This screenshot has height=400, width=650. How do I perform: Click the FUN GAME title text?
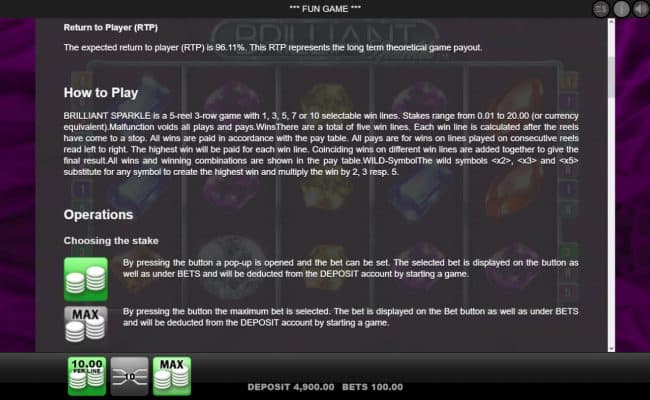325,9
